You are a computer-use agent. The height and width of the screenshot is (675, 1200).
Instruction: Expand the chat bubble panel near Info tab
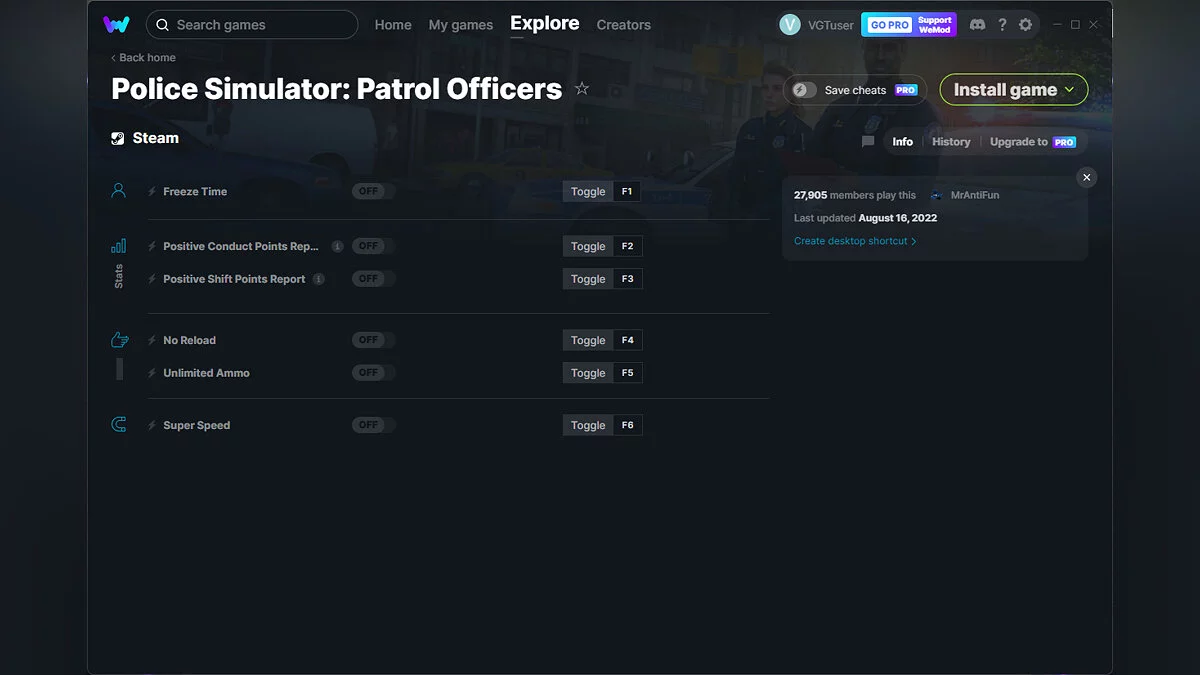(867, 141)
